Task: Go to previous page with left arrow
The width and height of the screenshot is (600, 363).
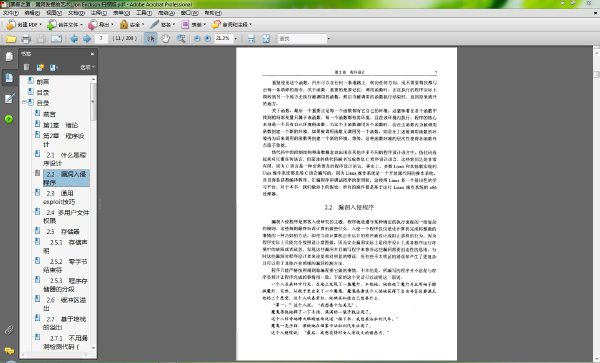Action: (74, 39)
